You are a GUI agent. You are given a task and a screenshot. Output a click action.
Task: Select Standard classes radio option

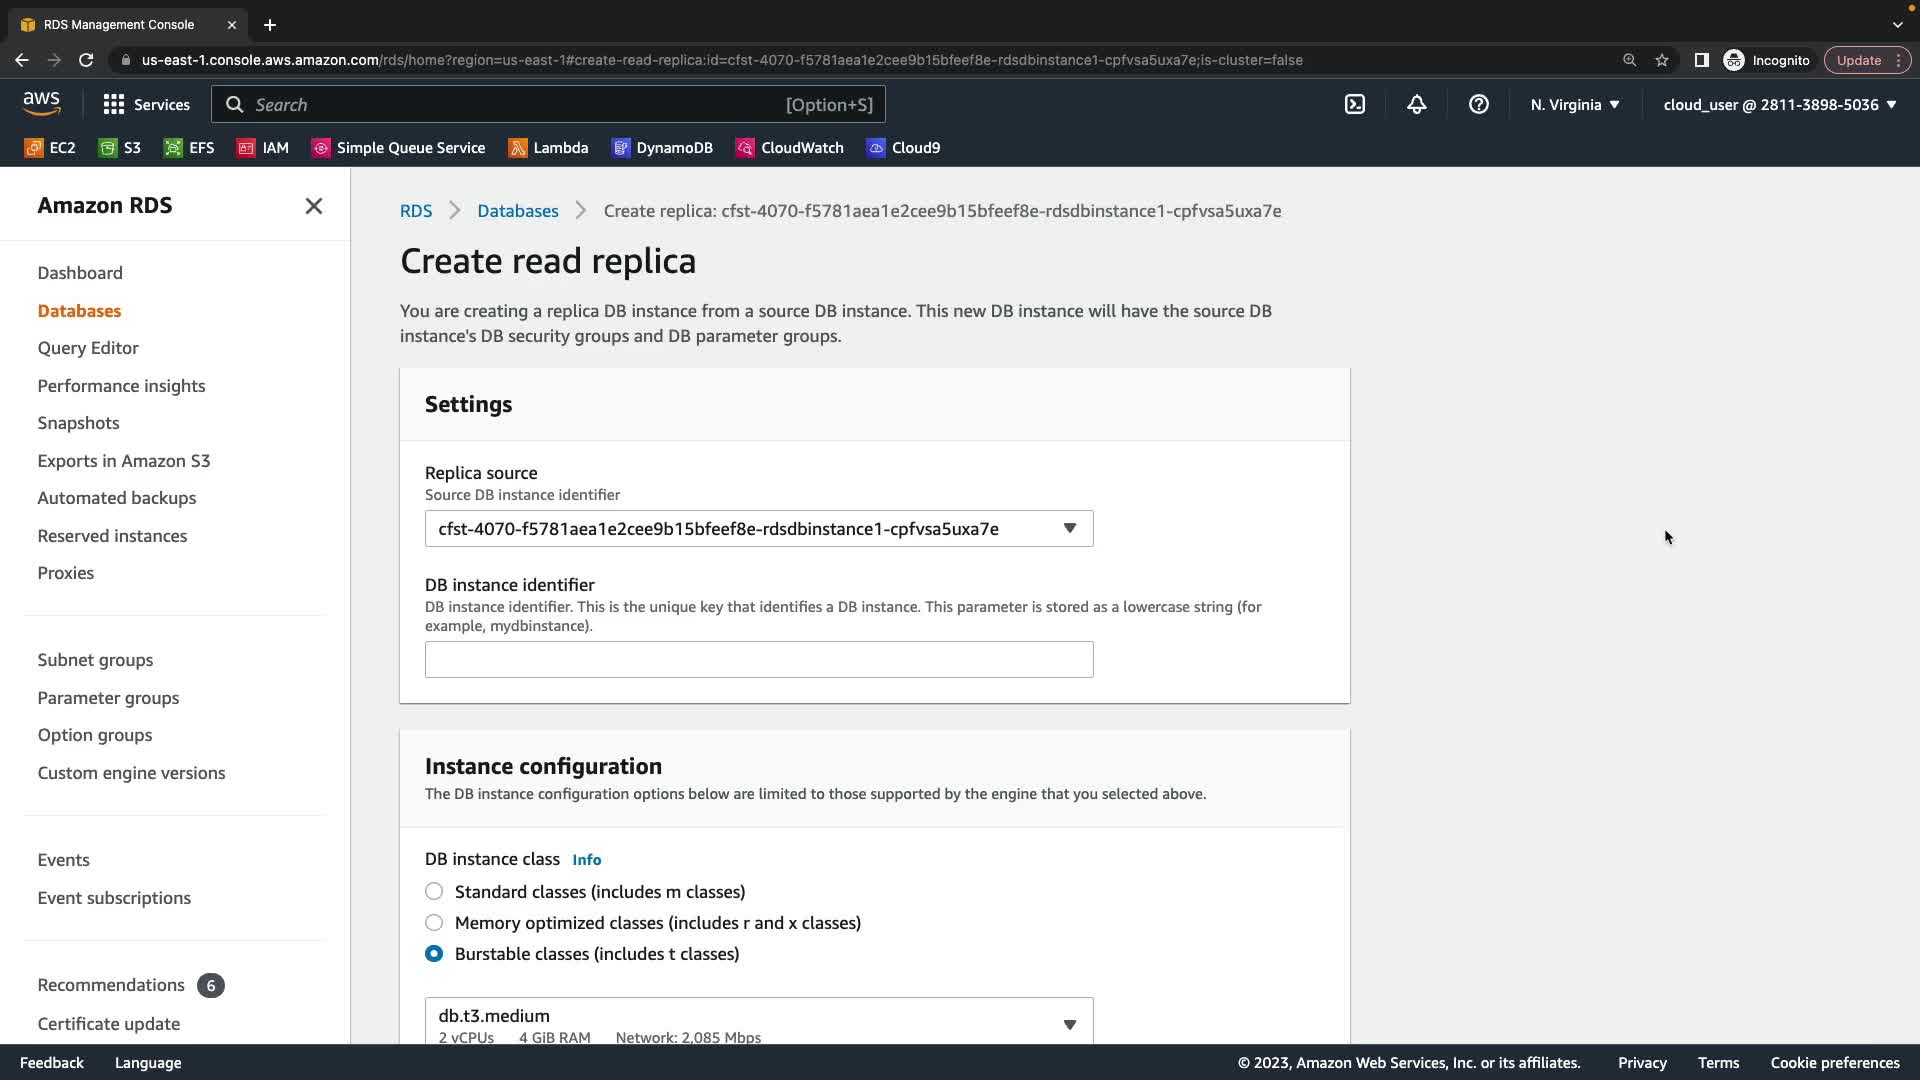(434, 891)
